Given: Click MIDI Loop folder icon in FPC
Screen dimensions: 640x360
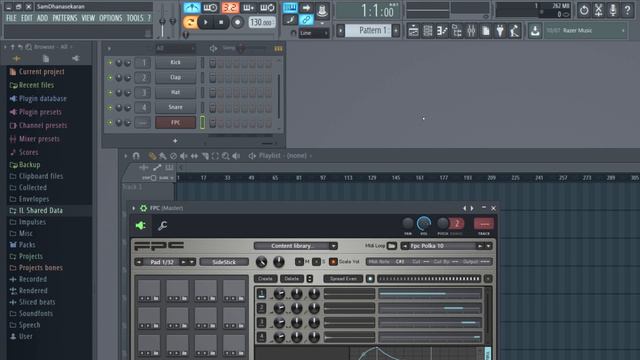Looking at the screenshot, I should tap(391, 246).
